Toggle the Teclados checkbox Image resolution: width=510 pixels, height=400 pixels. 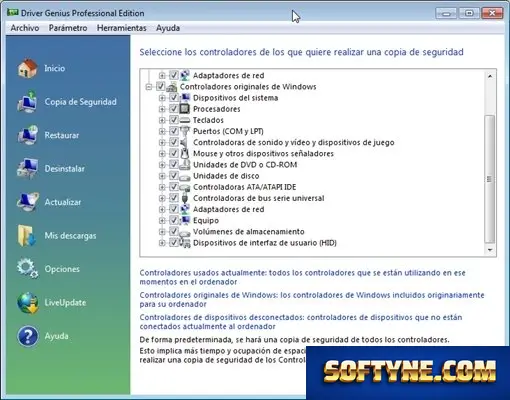pos(173,120)
